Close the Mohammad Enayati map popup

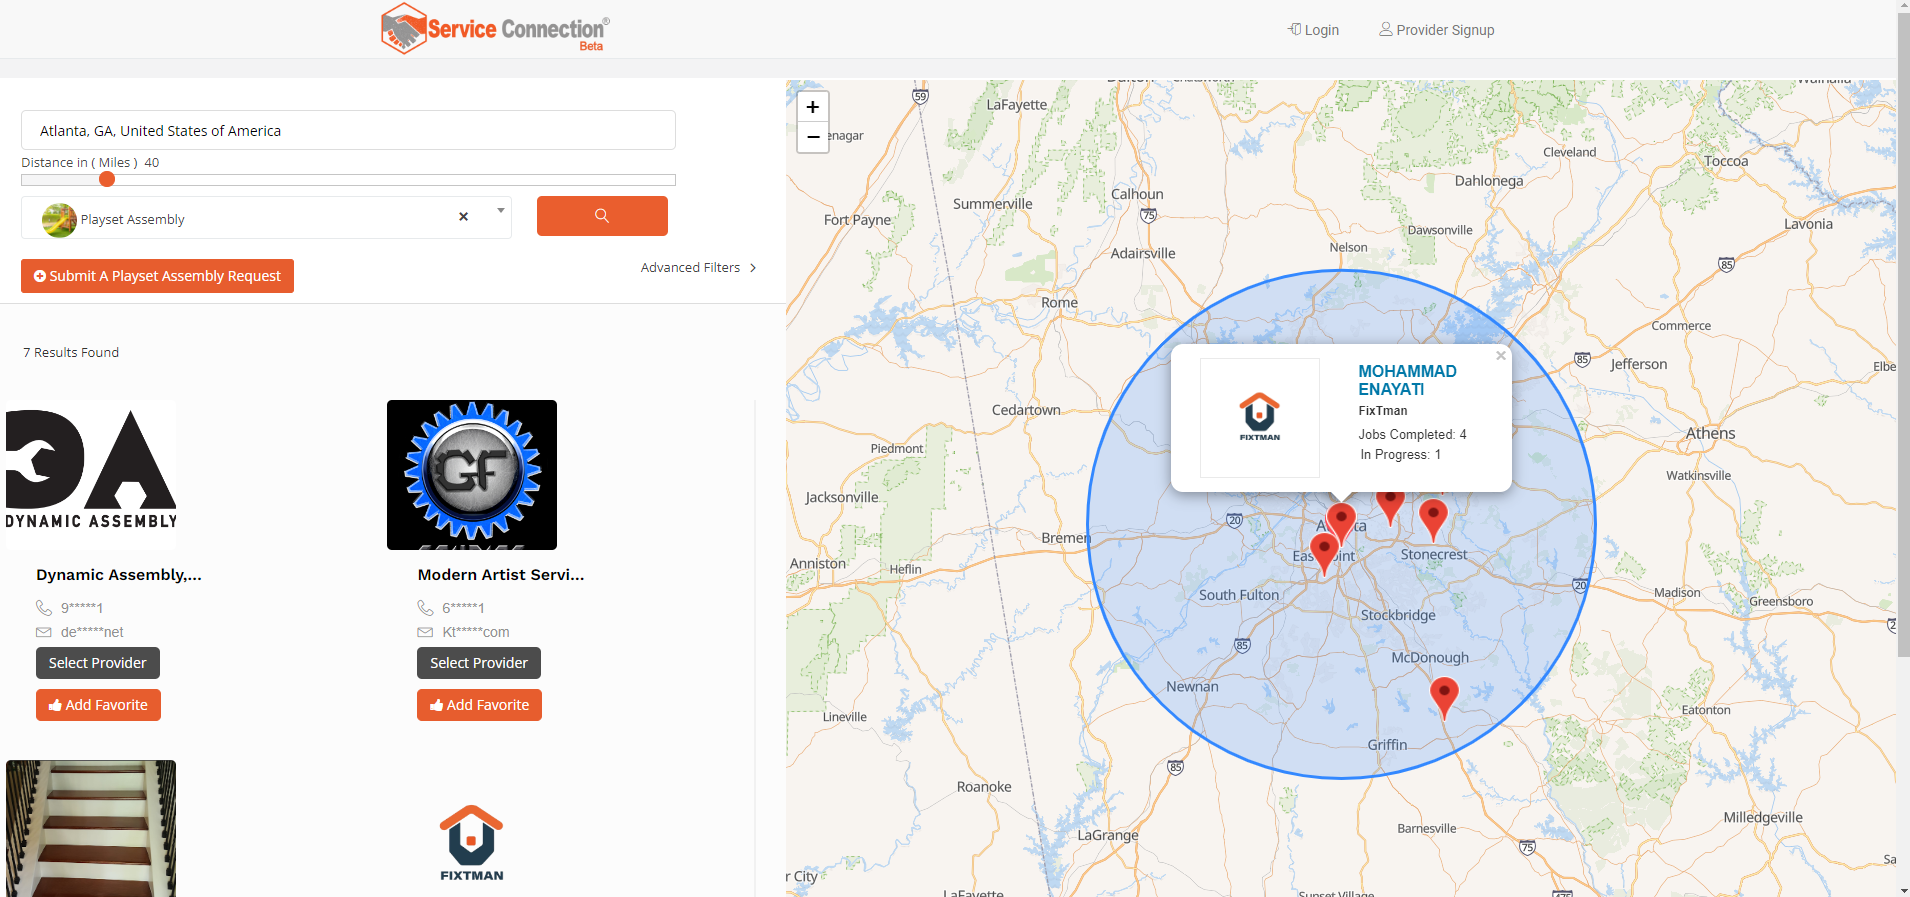[x=1500, y=356]
